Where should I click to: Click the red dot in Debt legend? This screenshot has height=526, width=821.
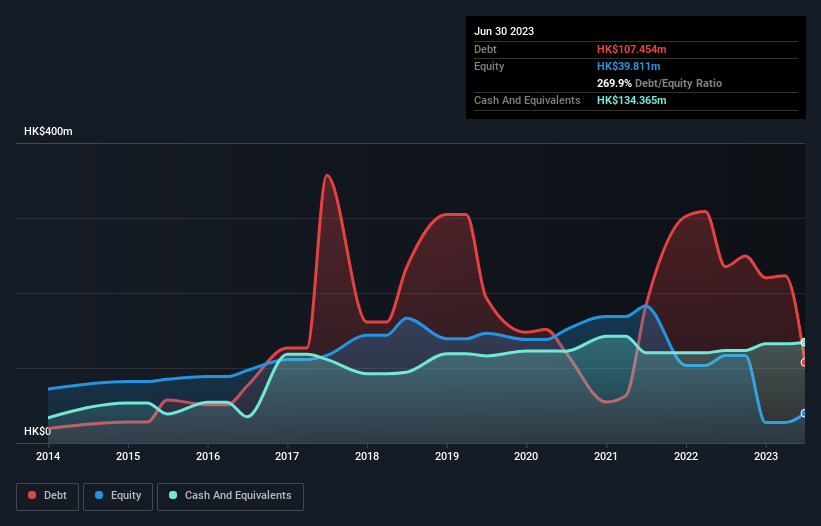click(32, 495)
